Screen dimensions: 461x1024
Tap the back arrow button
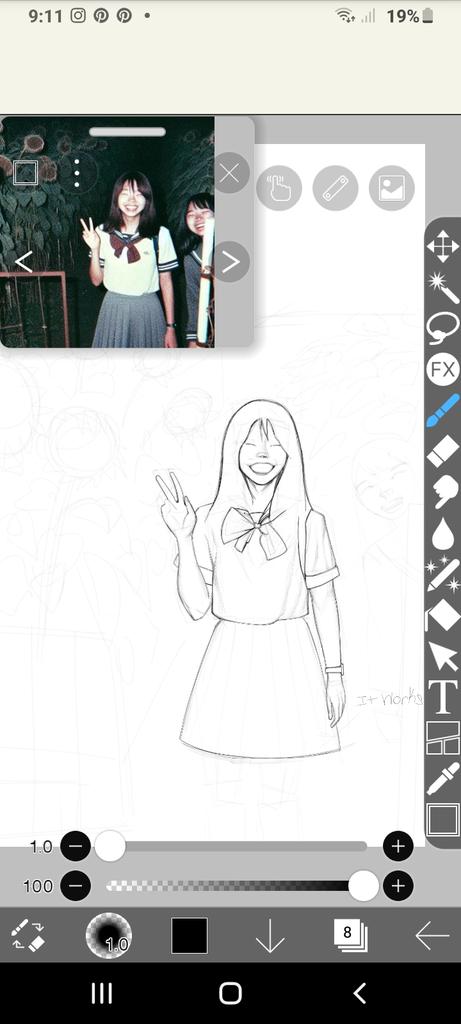(x=432, y=936)
